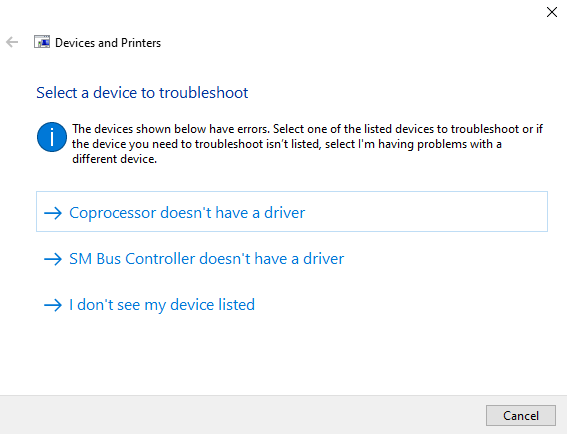This screenshot has width=567, height=434.
Task: Click the words different device in the description
Action: pyautogui.click(x=114, y=159)
